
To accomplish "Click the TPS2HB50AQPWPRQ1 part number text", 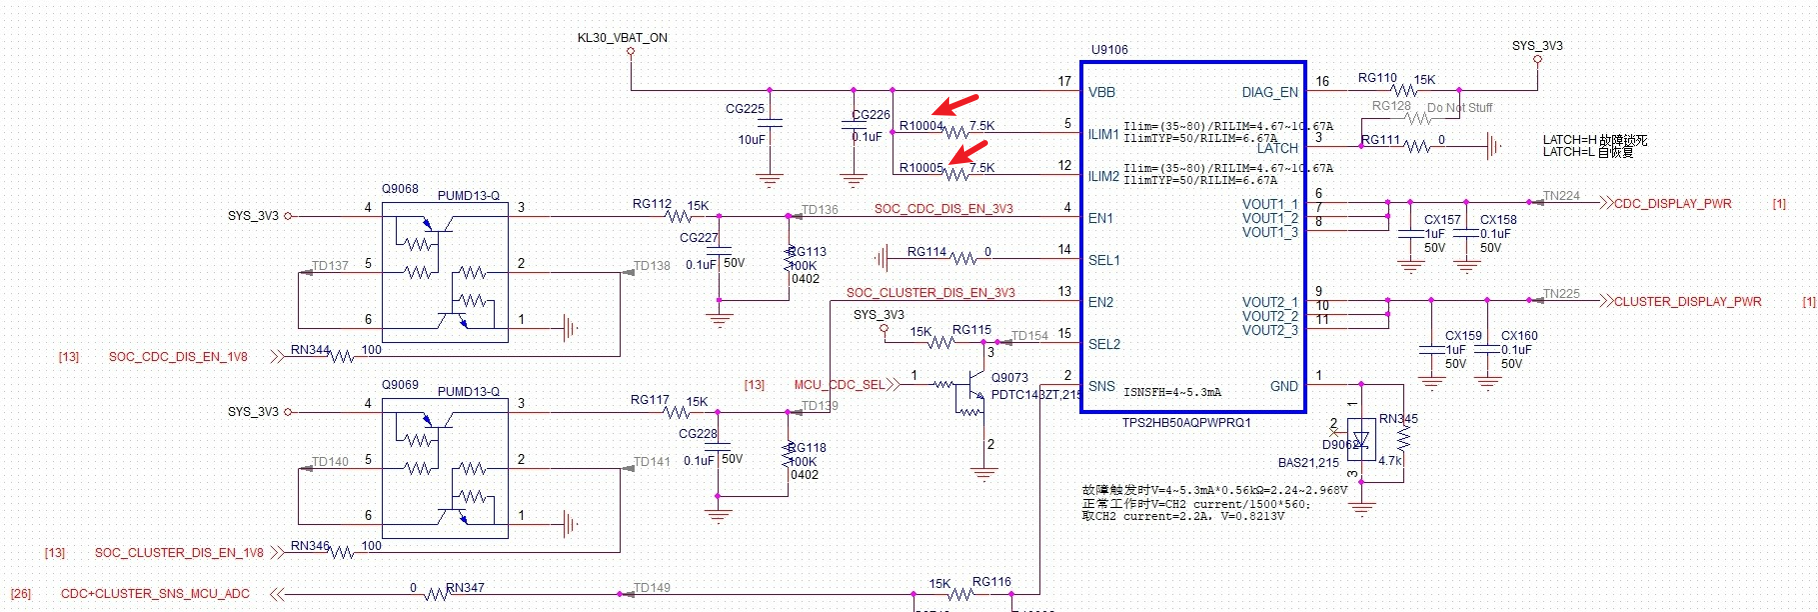I will click(x=1186, y=423).
